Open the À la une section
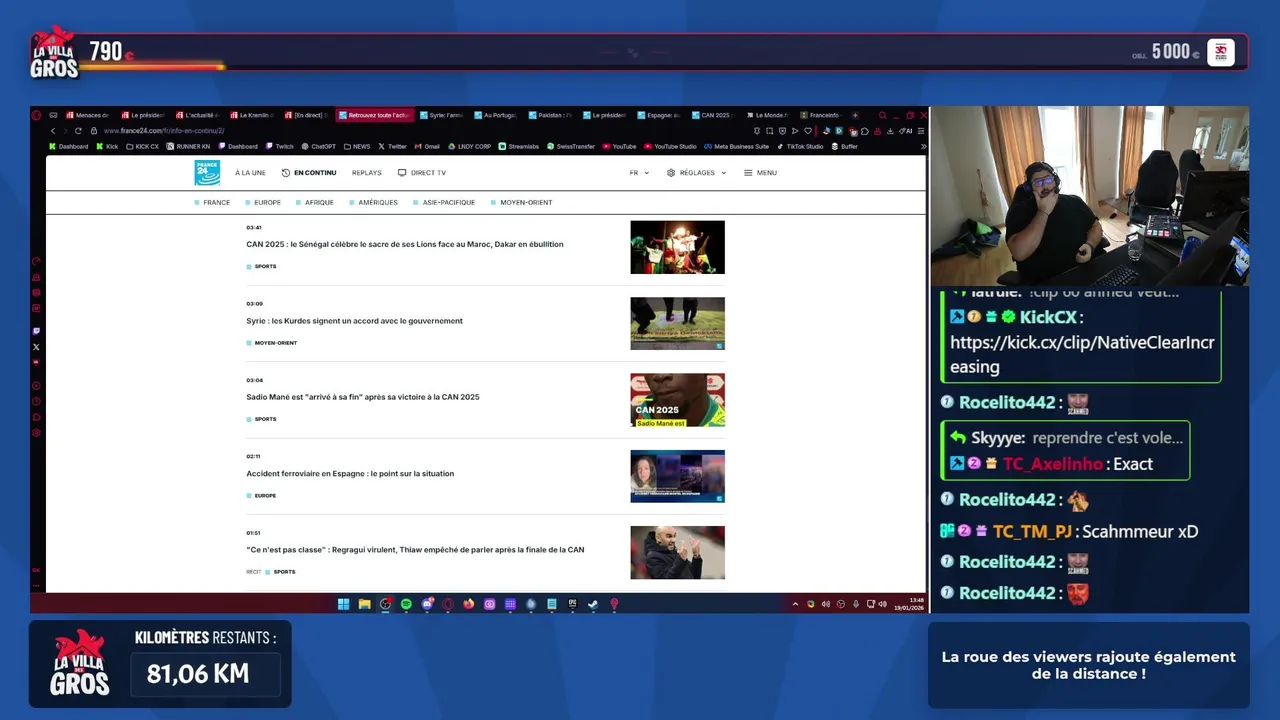Image resolution: width=1280 pixels, height=720 pixels. point(250,173)
